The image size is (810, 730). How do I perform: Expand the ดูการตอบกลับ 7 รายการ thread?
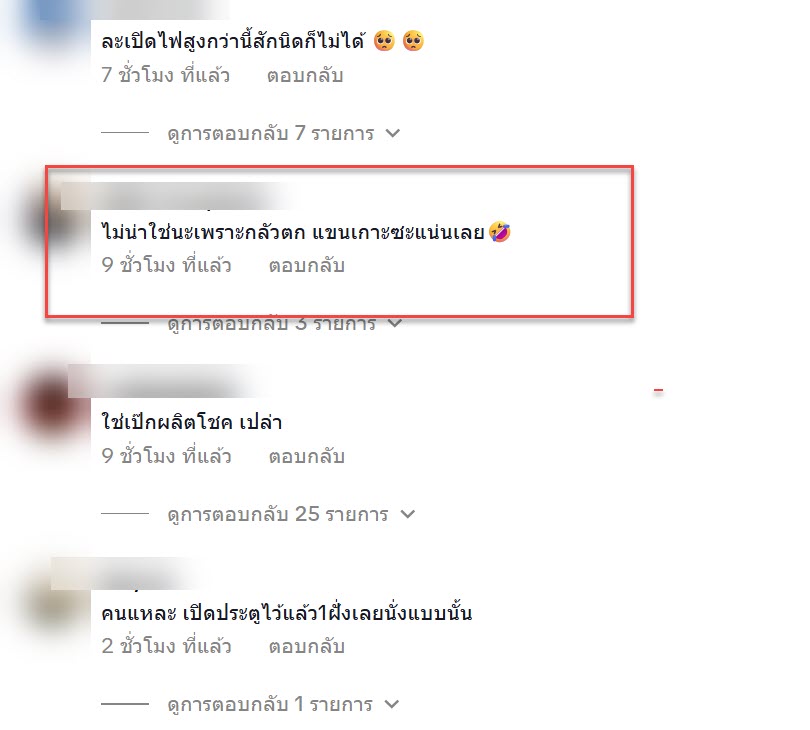[271, 133]
